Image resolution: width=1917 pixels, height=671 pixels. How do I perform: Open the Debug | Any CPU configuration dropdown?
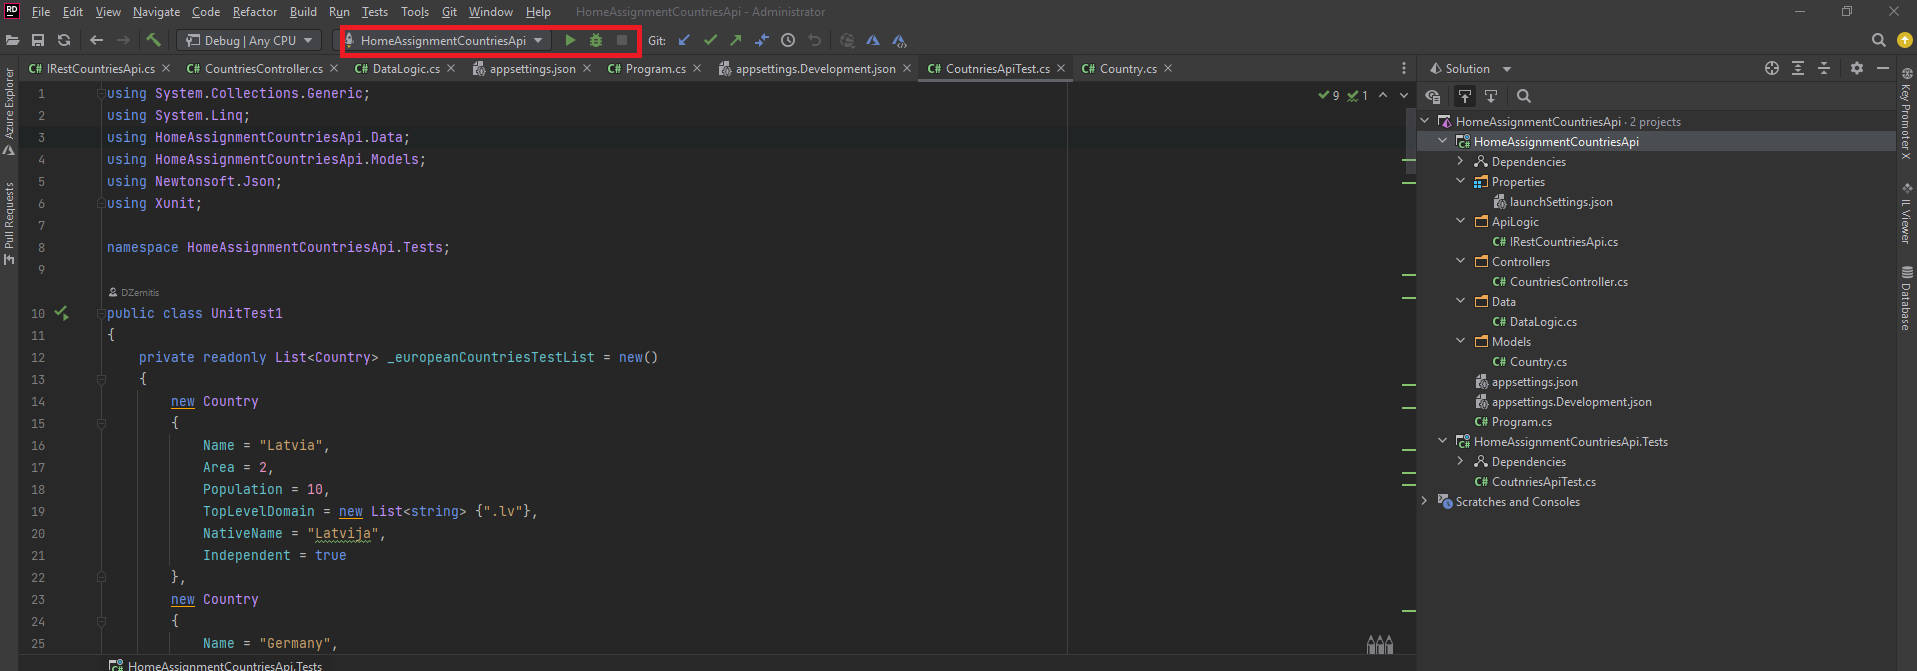(249, 40)
